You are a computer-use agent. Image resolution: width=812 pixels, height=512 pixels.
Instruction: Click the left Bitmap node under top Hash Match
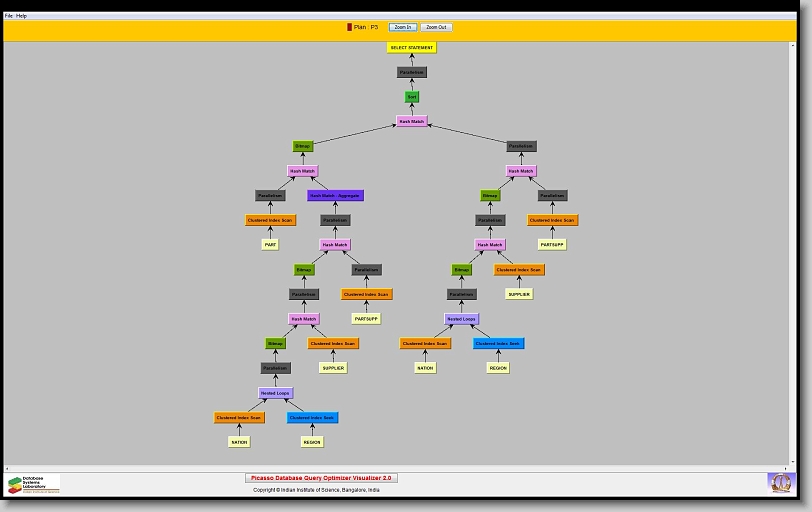pos(302,147)
